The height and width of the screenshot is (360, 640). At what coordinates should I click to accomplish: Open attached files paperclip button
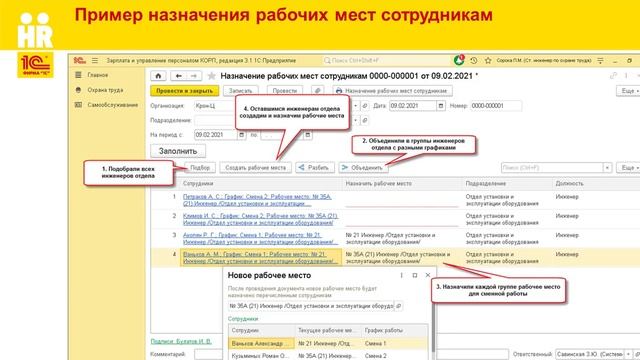pos(318,91)
